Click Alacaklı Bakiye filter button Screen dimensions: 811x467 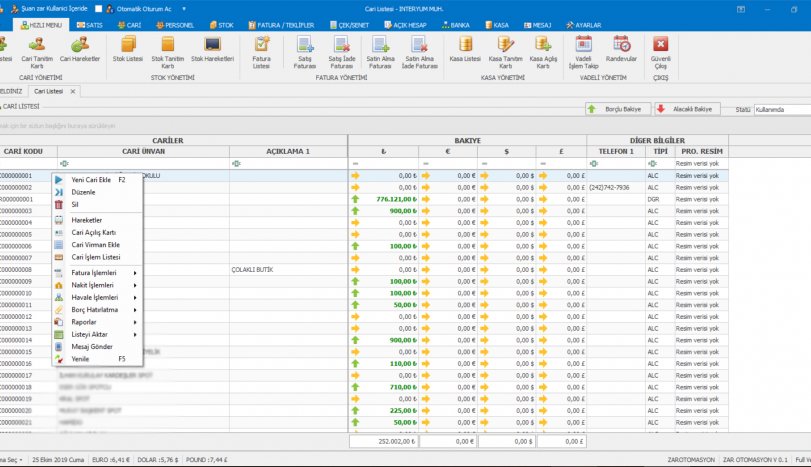click(x=687, y=109)
